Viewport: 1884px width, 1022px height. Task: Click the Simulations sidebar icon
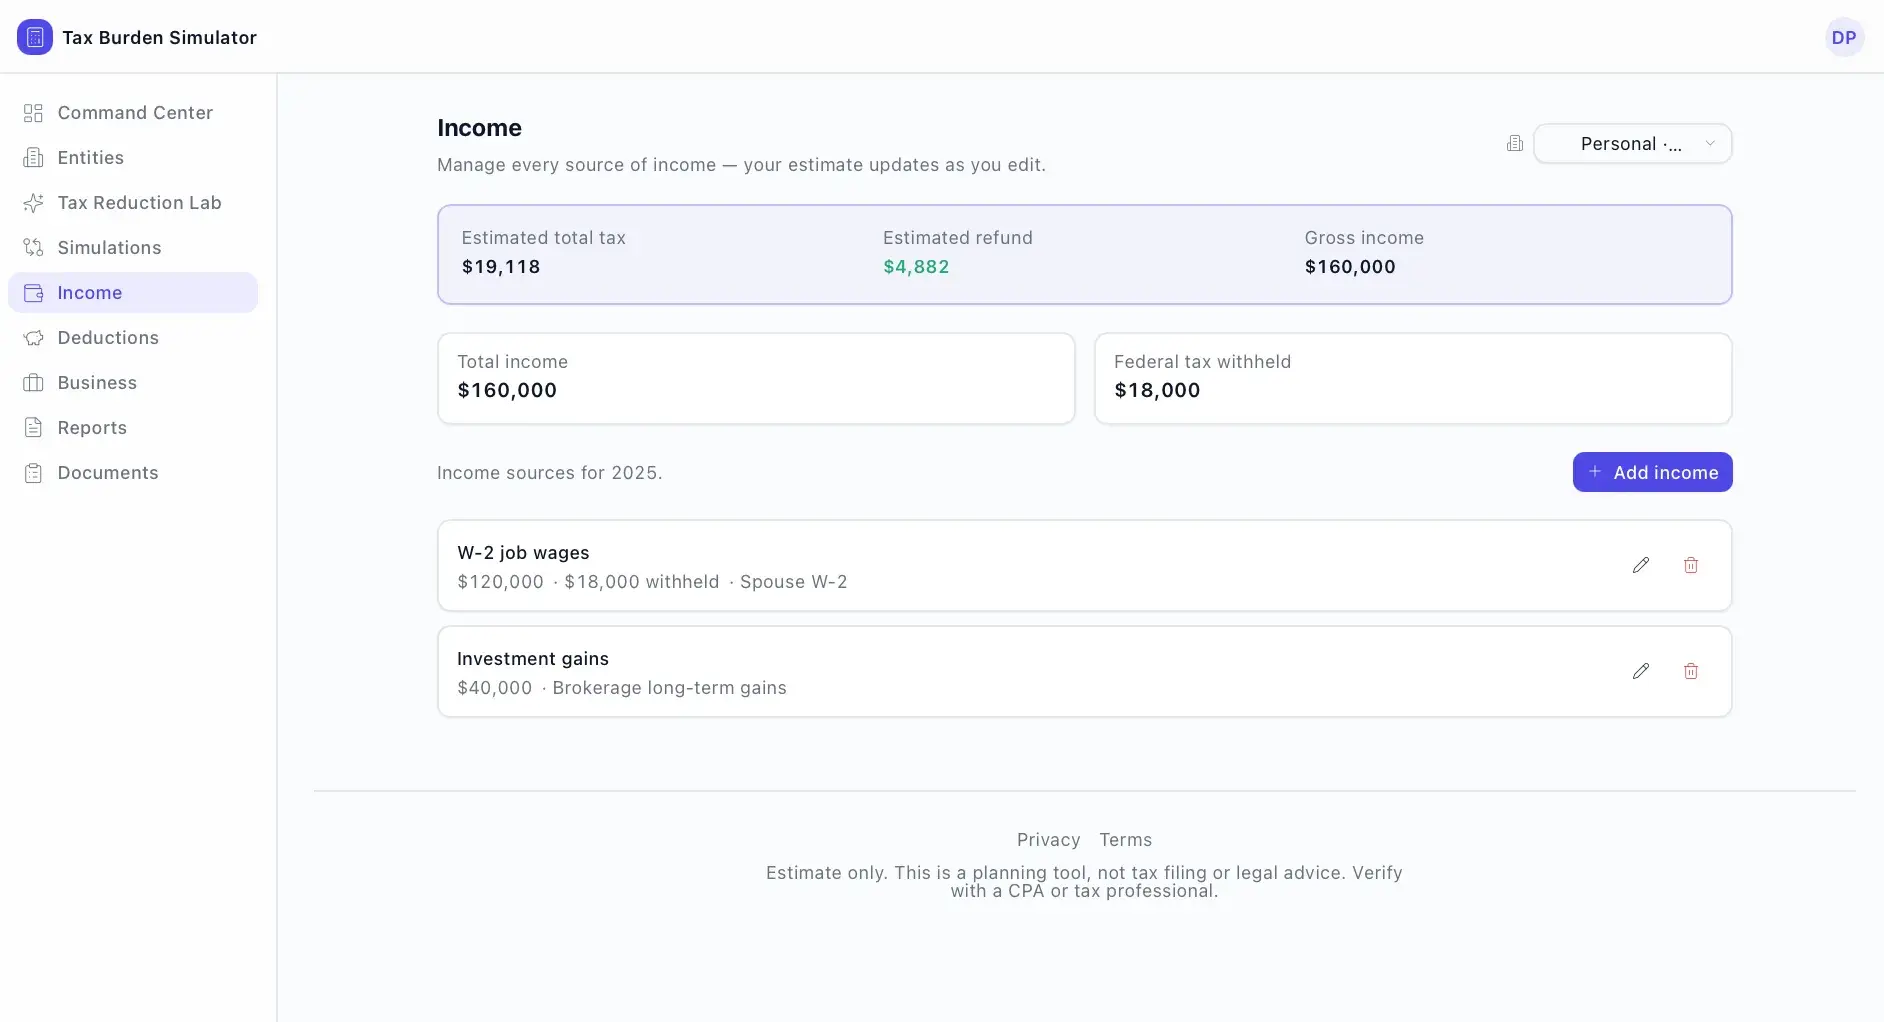pos(33,248)
